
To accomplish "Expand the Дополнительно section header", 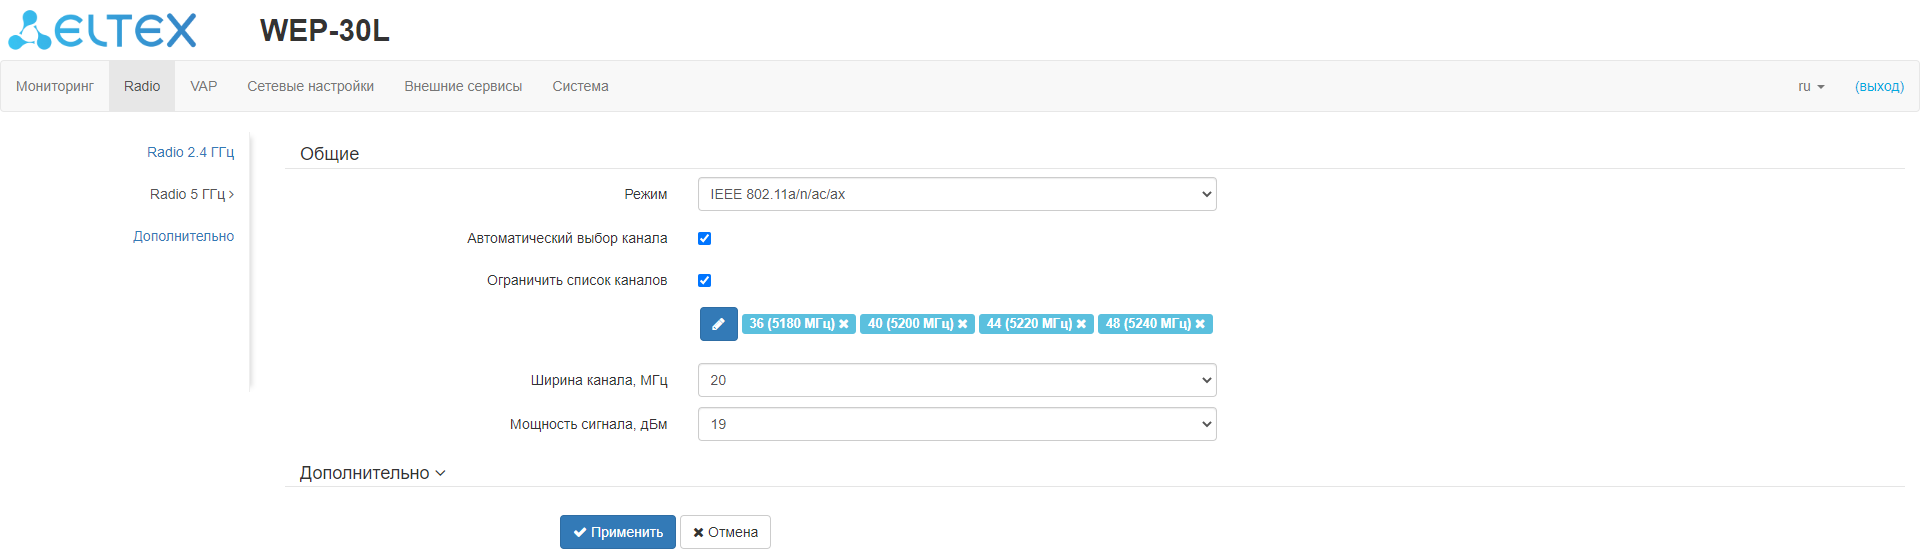I will (x=372, y=473).
